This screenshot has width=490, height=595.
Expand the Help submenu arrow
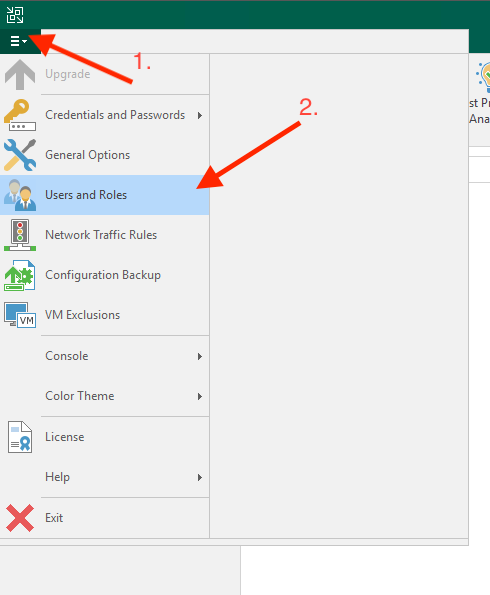(x=200, y=477)
